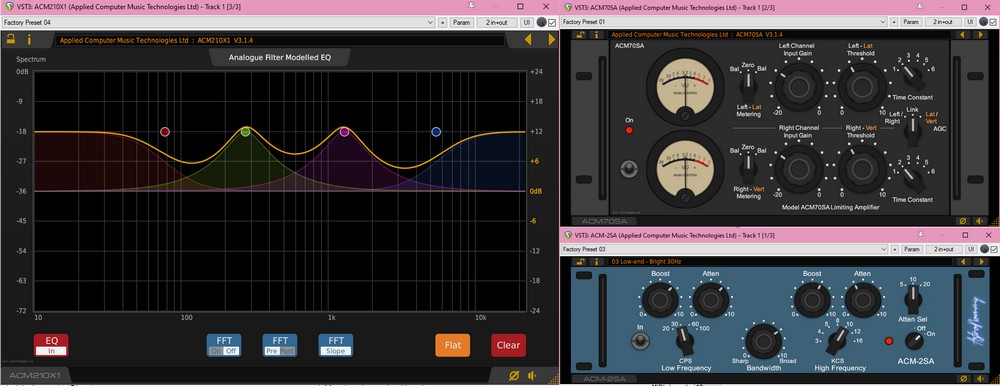Click the 2 in+out button in ACM70SA

pyautogui.click(x=943, y=22)
